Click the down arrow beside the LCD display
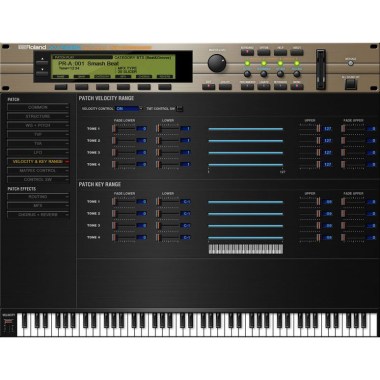This screenshot has width=380, height=380. tap(42, 71)
